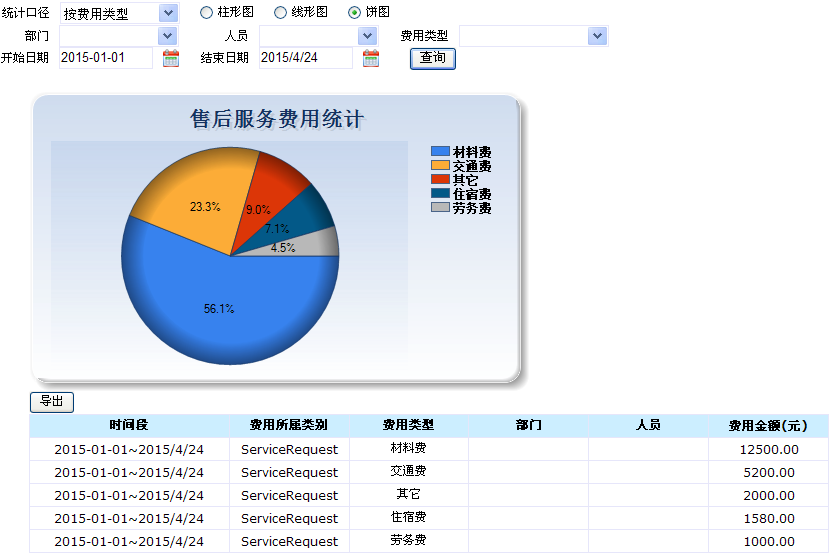Screen dimensions: 835x558
Task: Click the 住宿费 legend color swatch
Action: click(x=440, y=193)
